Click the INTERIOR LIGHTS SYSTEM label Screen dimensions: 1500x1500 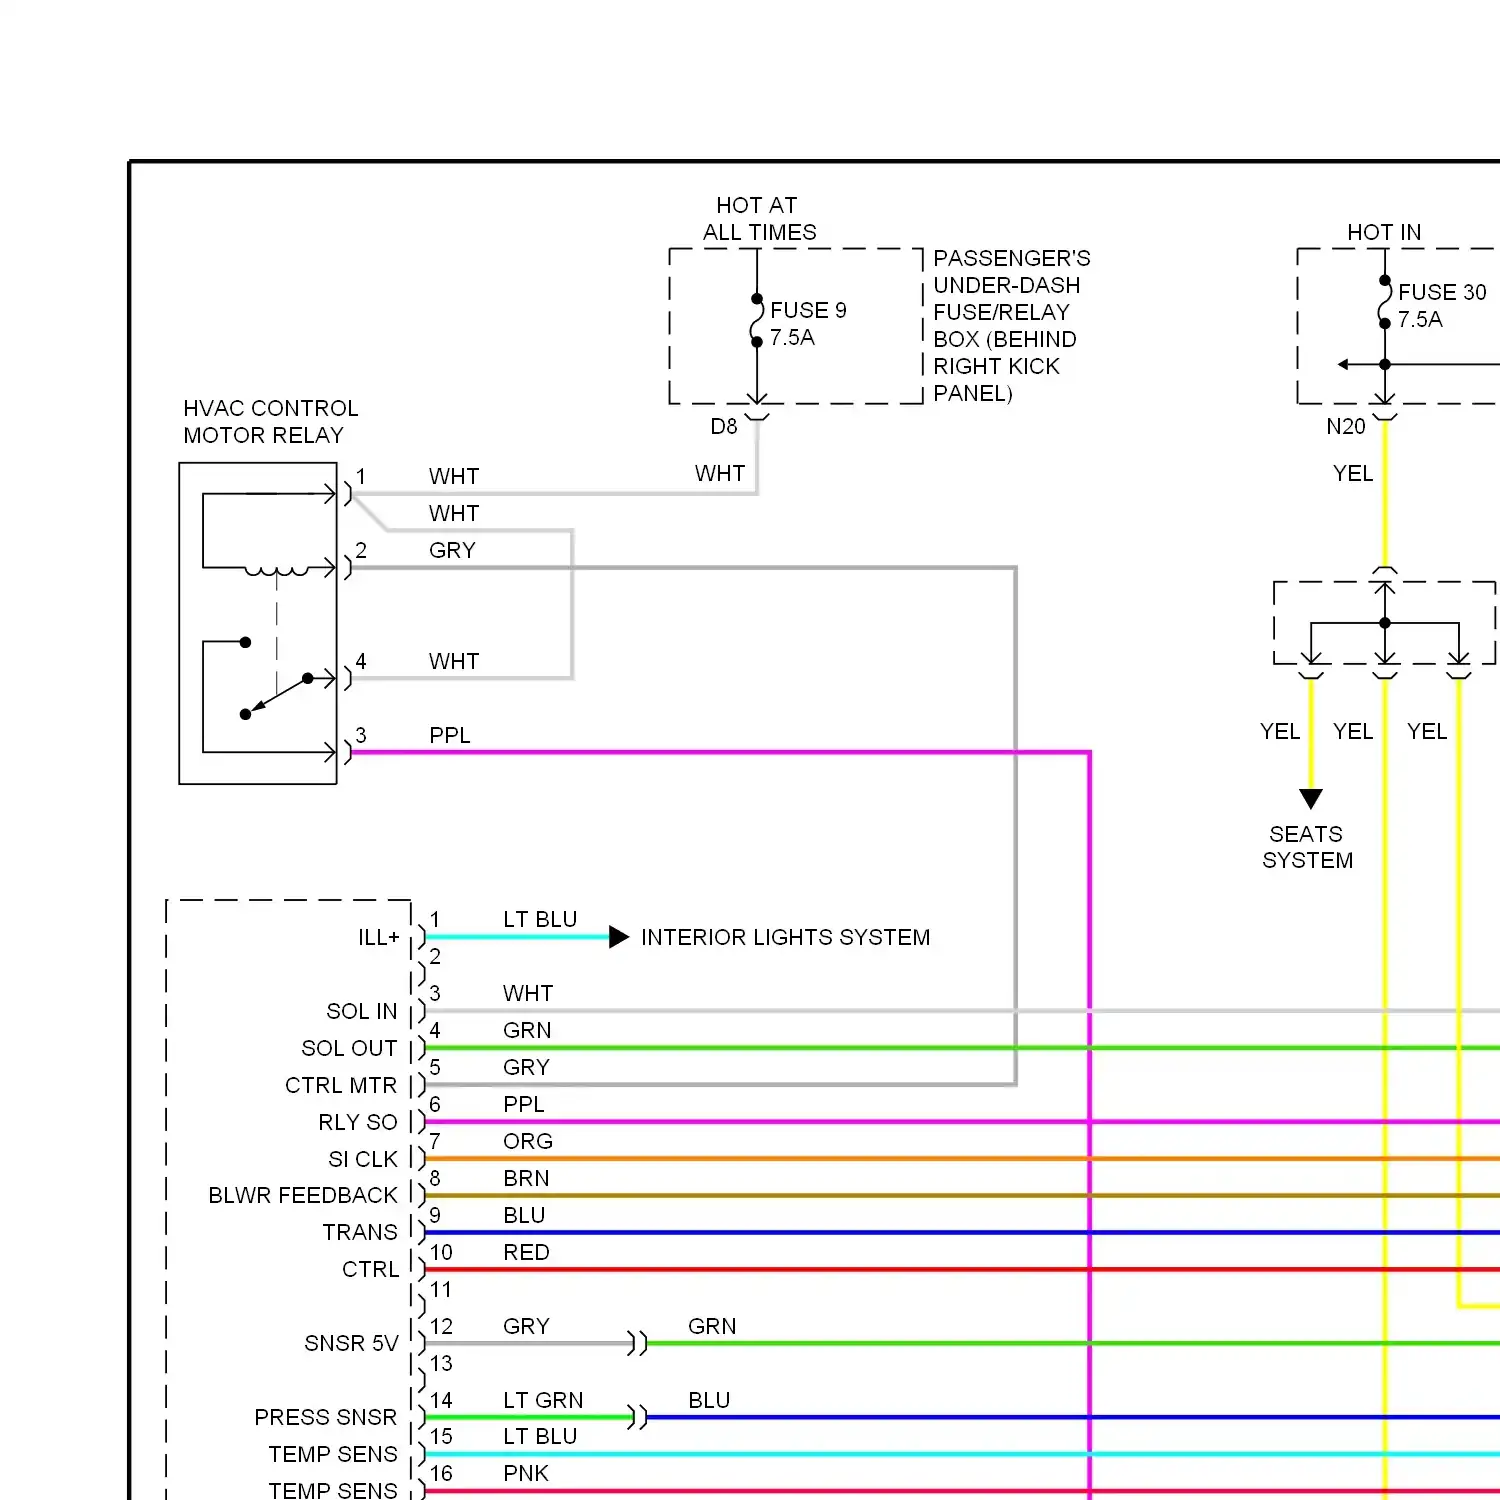(x=785, y=938)
